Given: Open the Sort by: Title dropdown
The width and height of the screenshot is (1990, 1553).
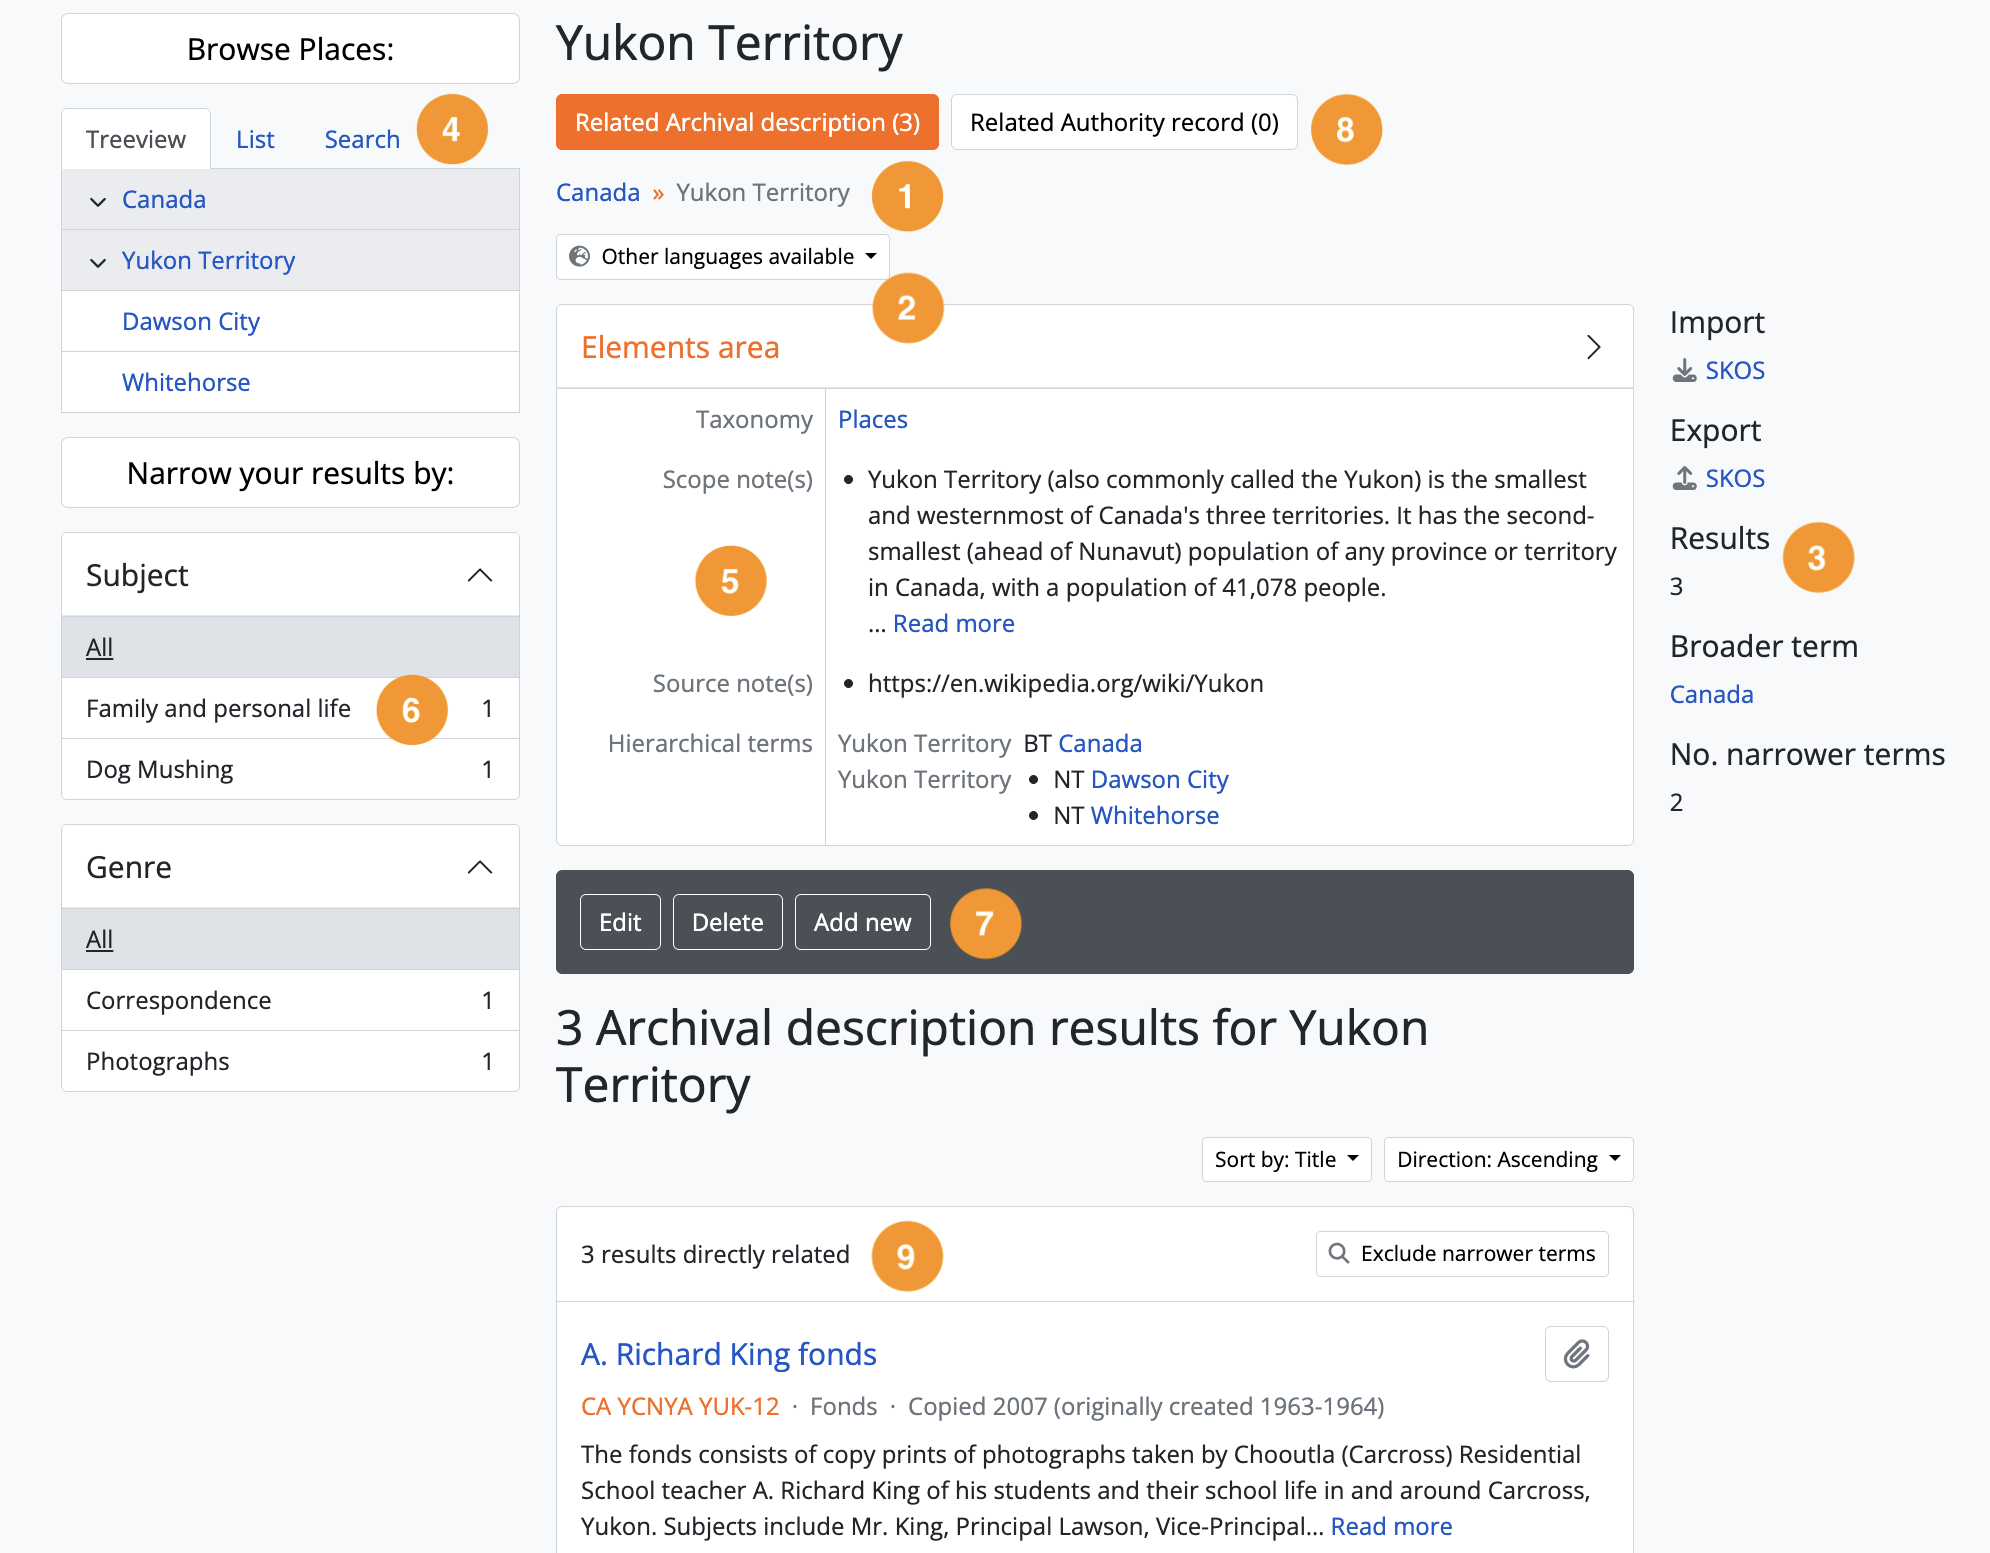Looking at the screenshot, I should click(x=1286, y=1160).
